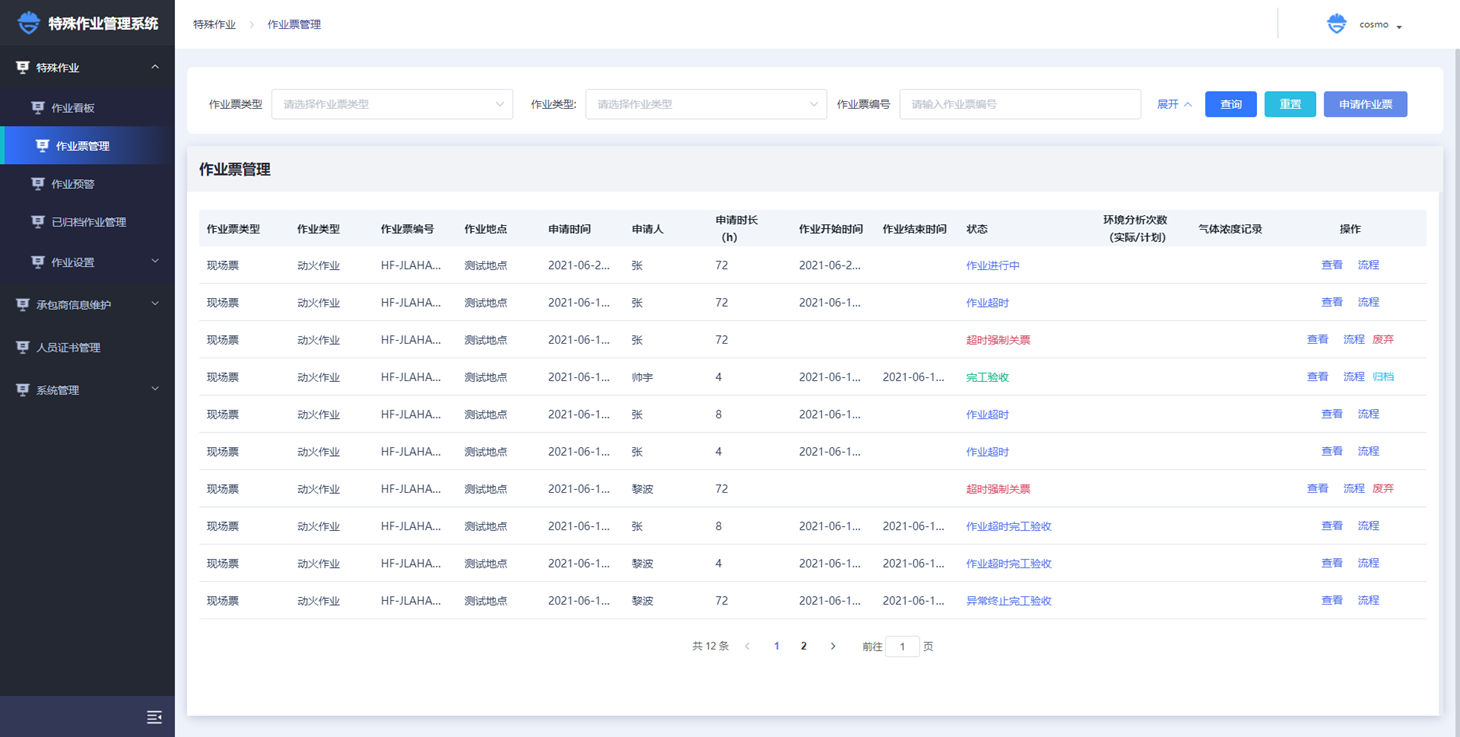Click the page jump number field
The height and width of the screenshot is (737, 1460).
tap(902, 647)
